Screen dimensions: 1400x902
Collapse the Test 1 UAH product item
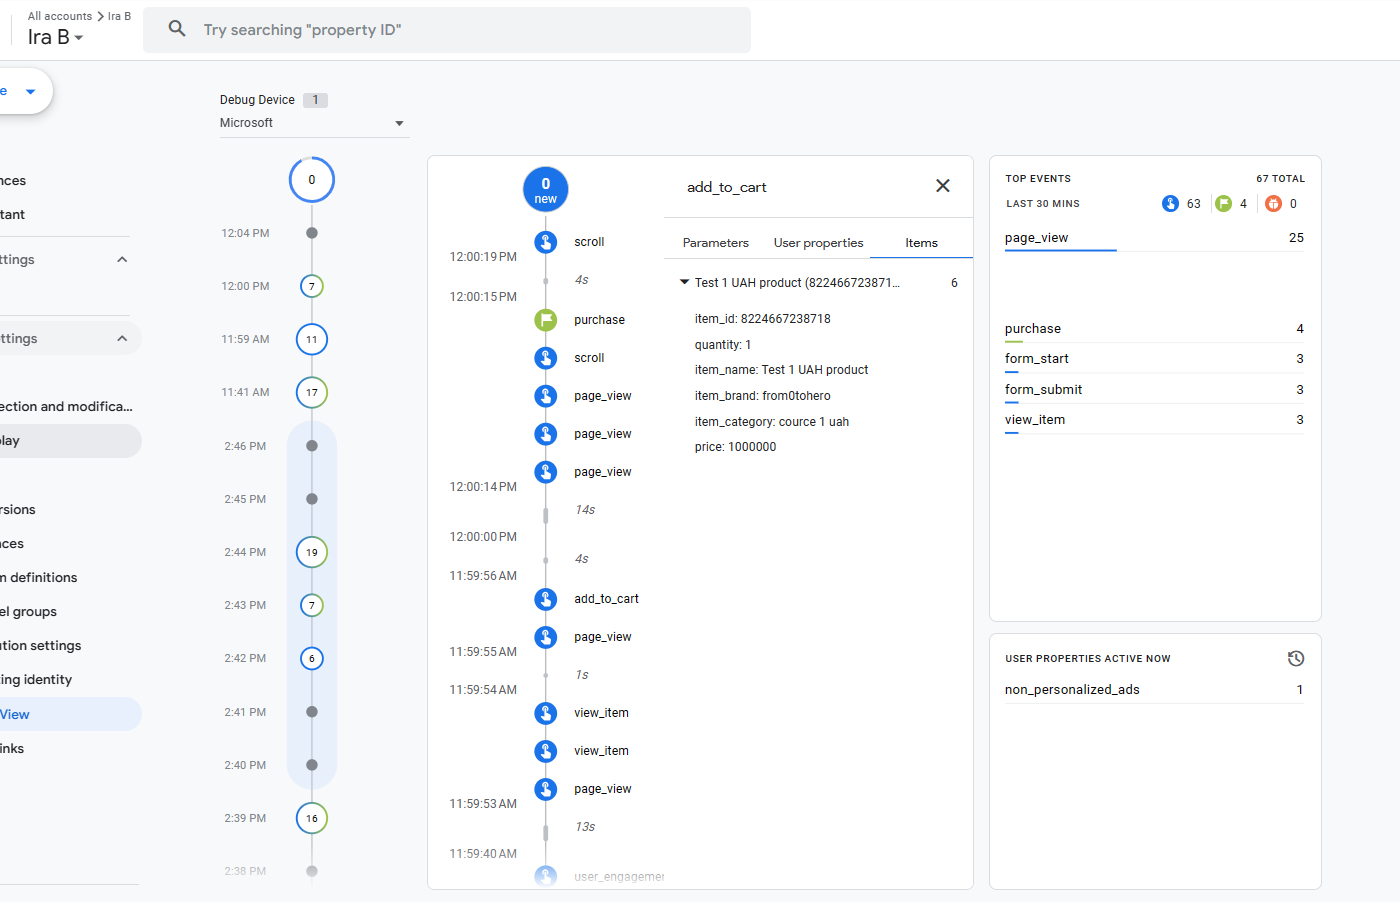click(684, 283)
